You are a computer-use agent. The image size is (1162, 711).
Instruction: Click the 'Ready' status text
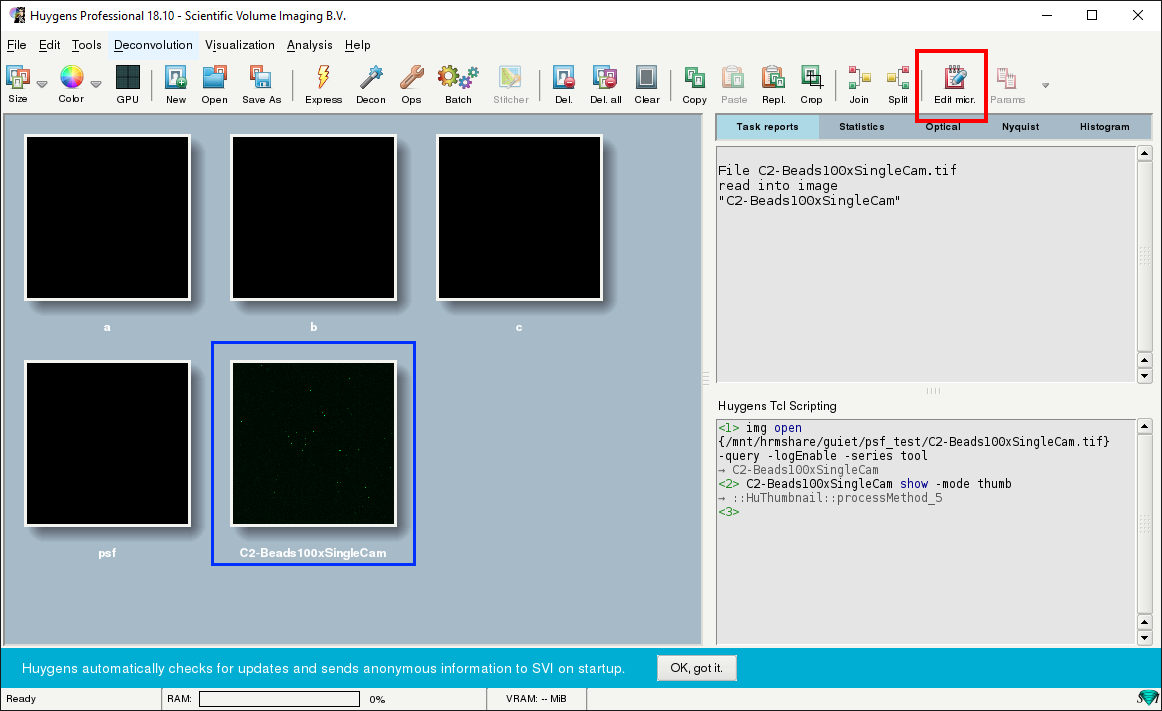(x=21, y=698)
